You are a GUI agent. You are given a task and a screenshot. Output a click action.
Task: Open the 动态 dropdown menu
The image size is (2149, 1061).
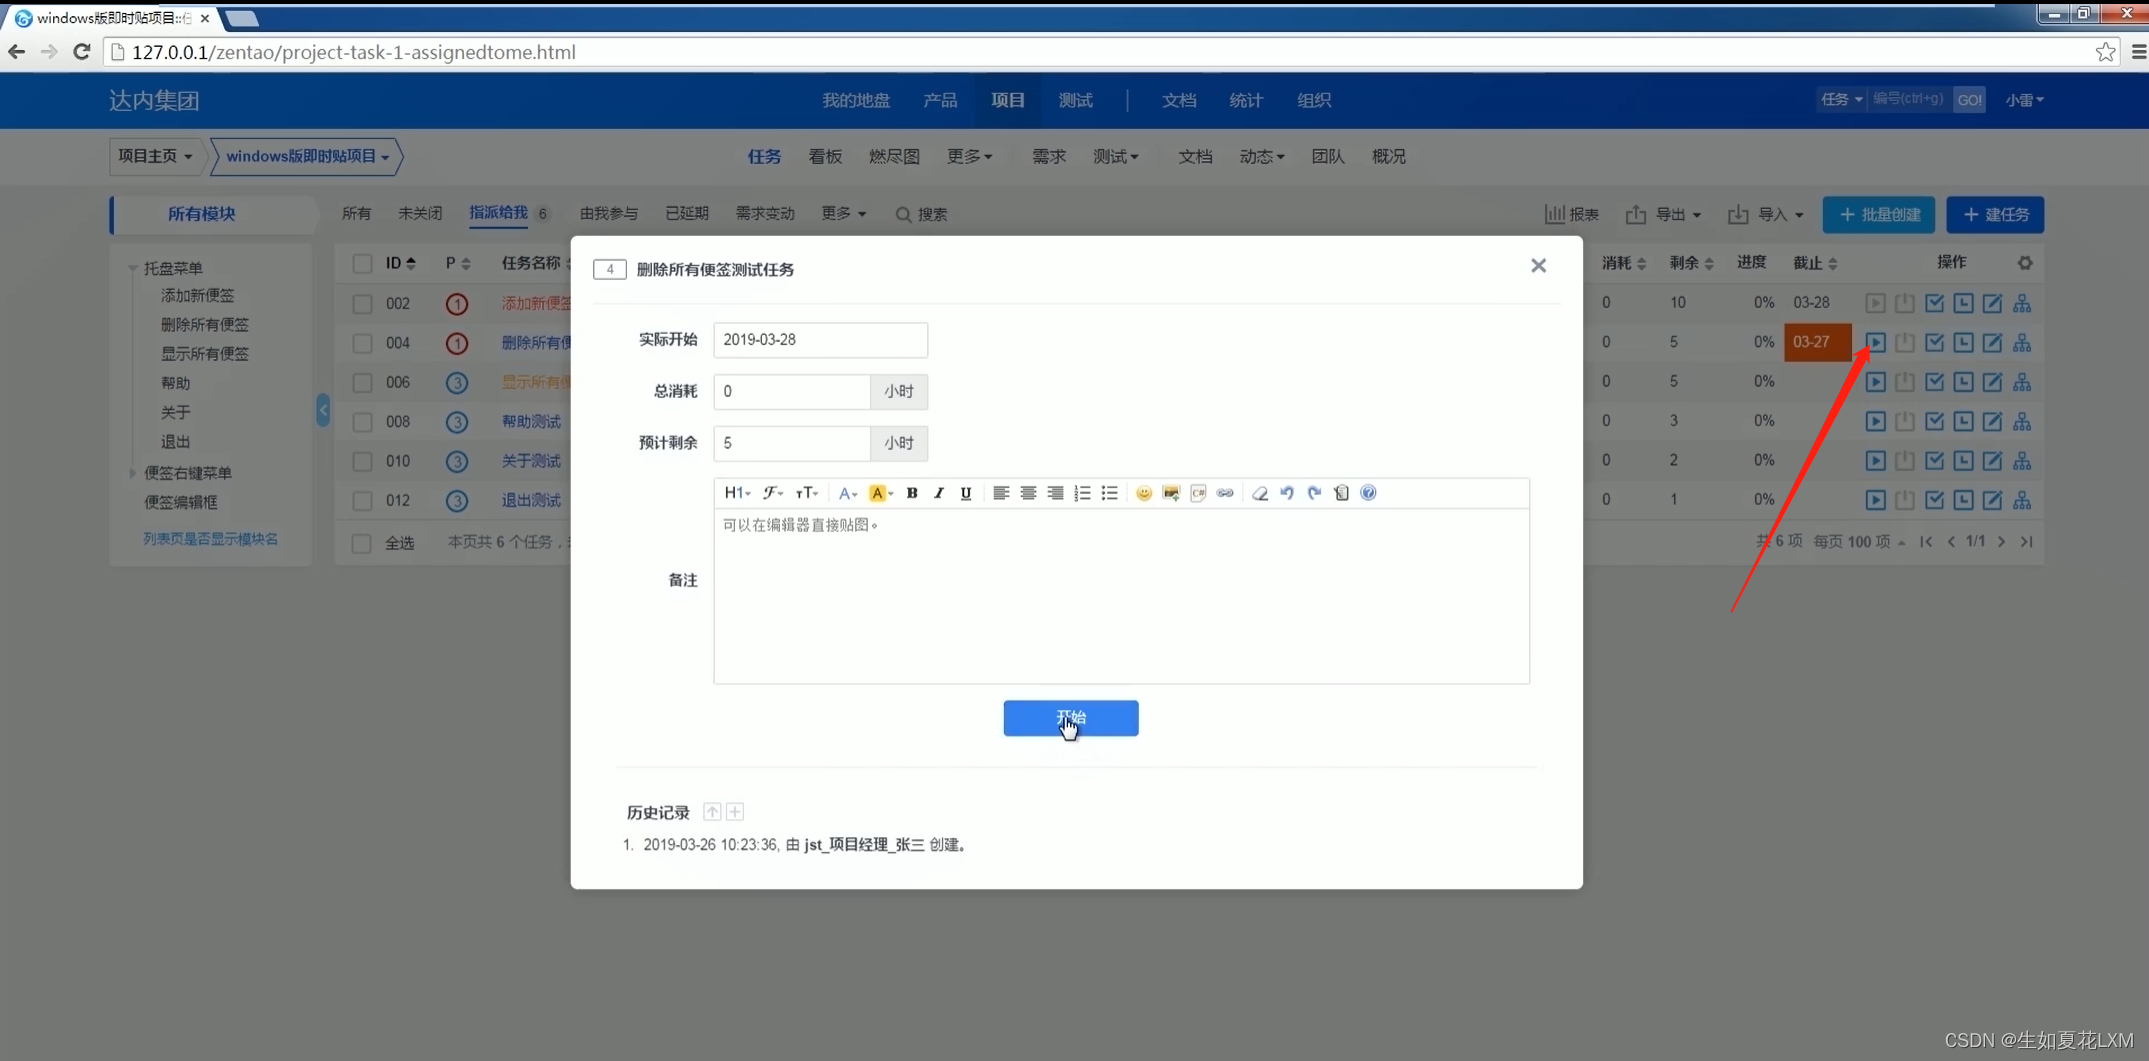coord(1261,156)
